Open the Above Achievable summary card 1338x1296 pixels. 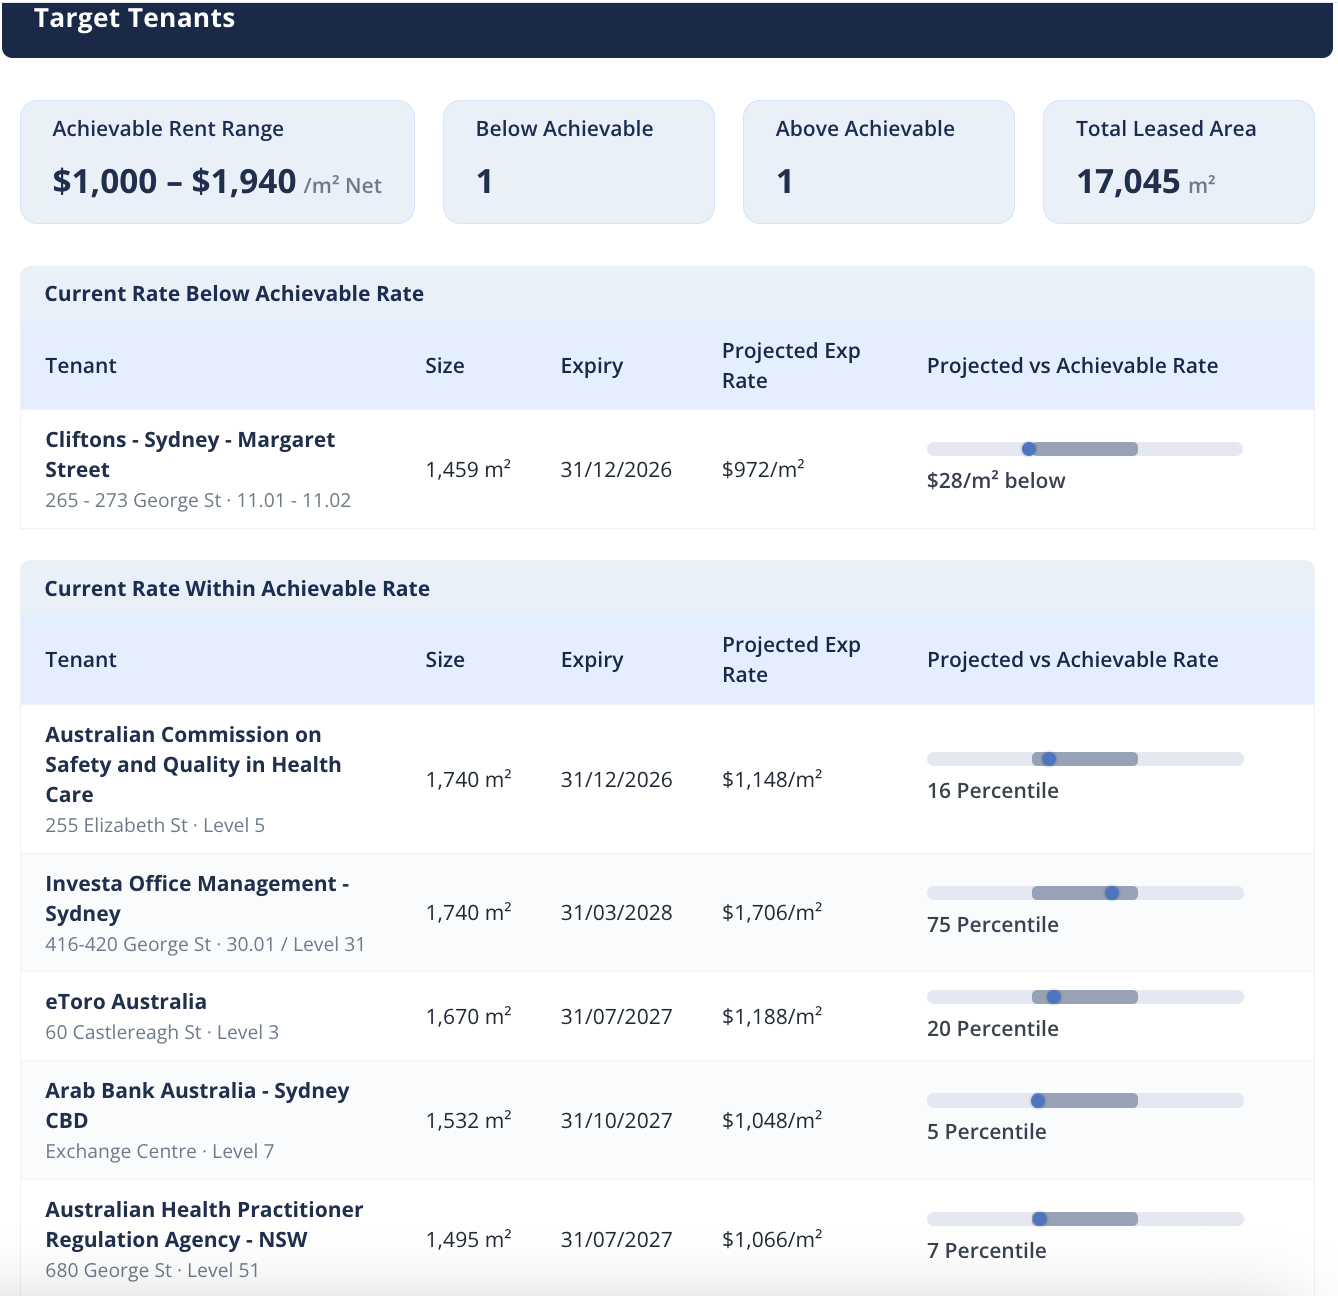pos(879,162)
